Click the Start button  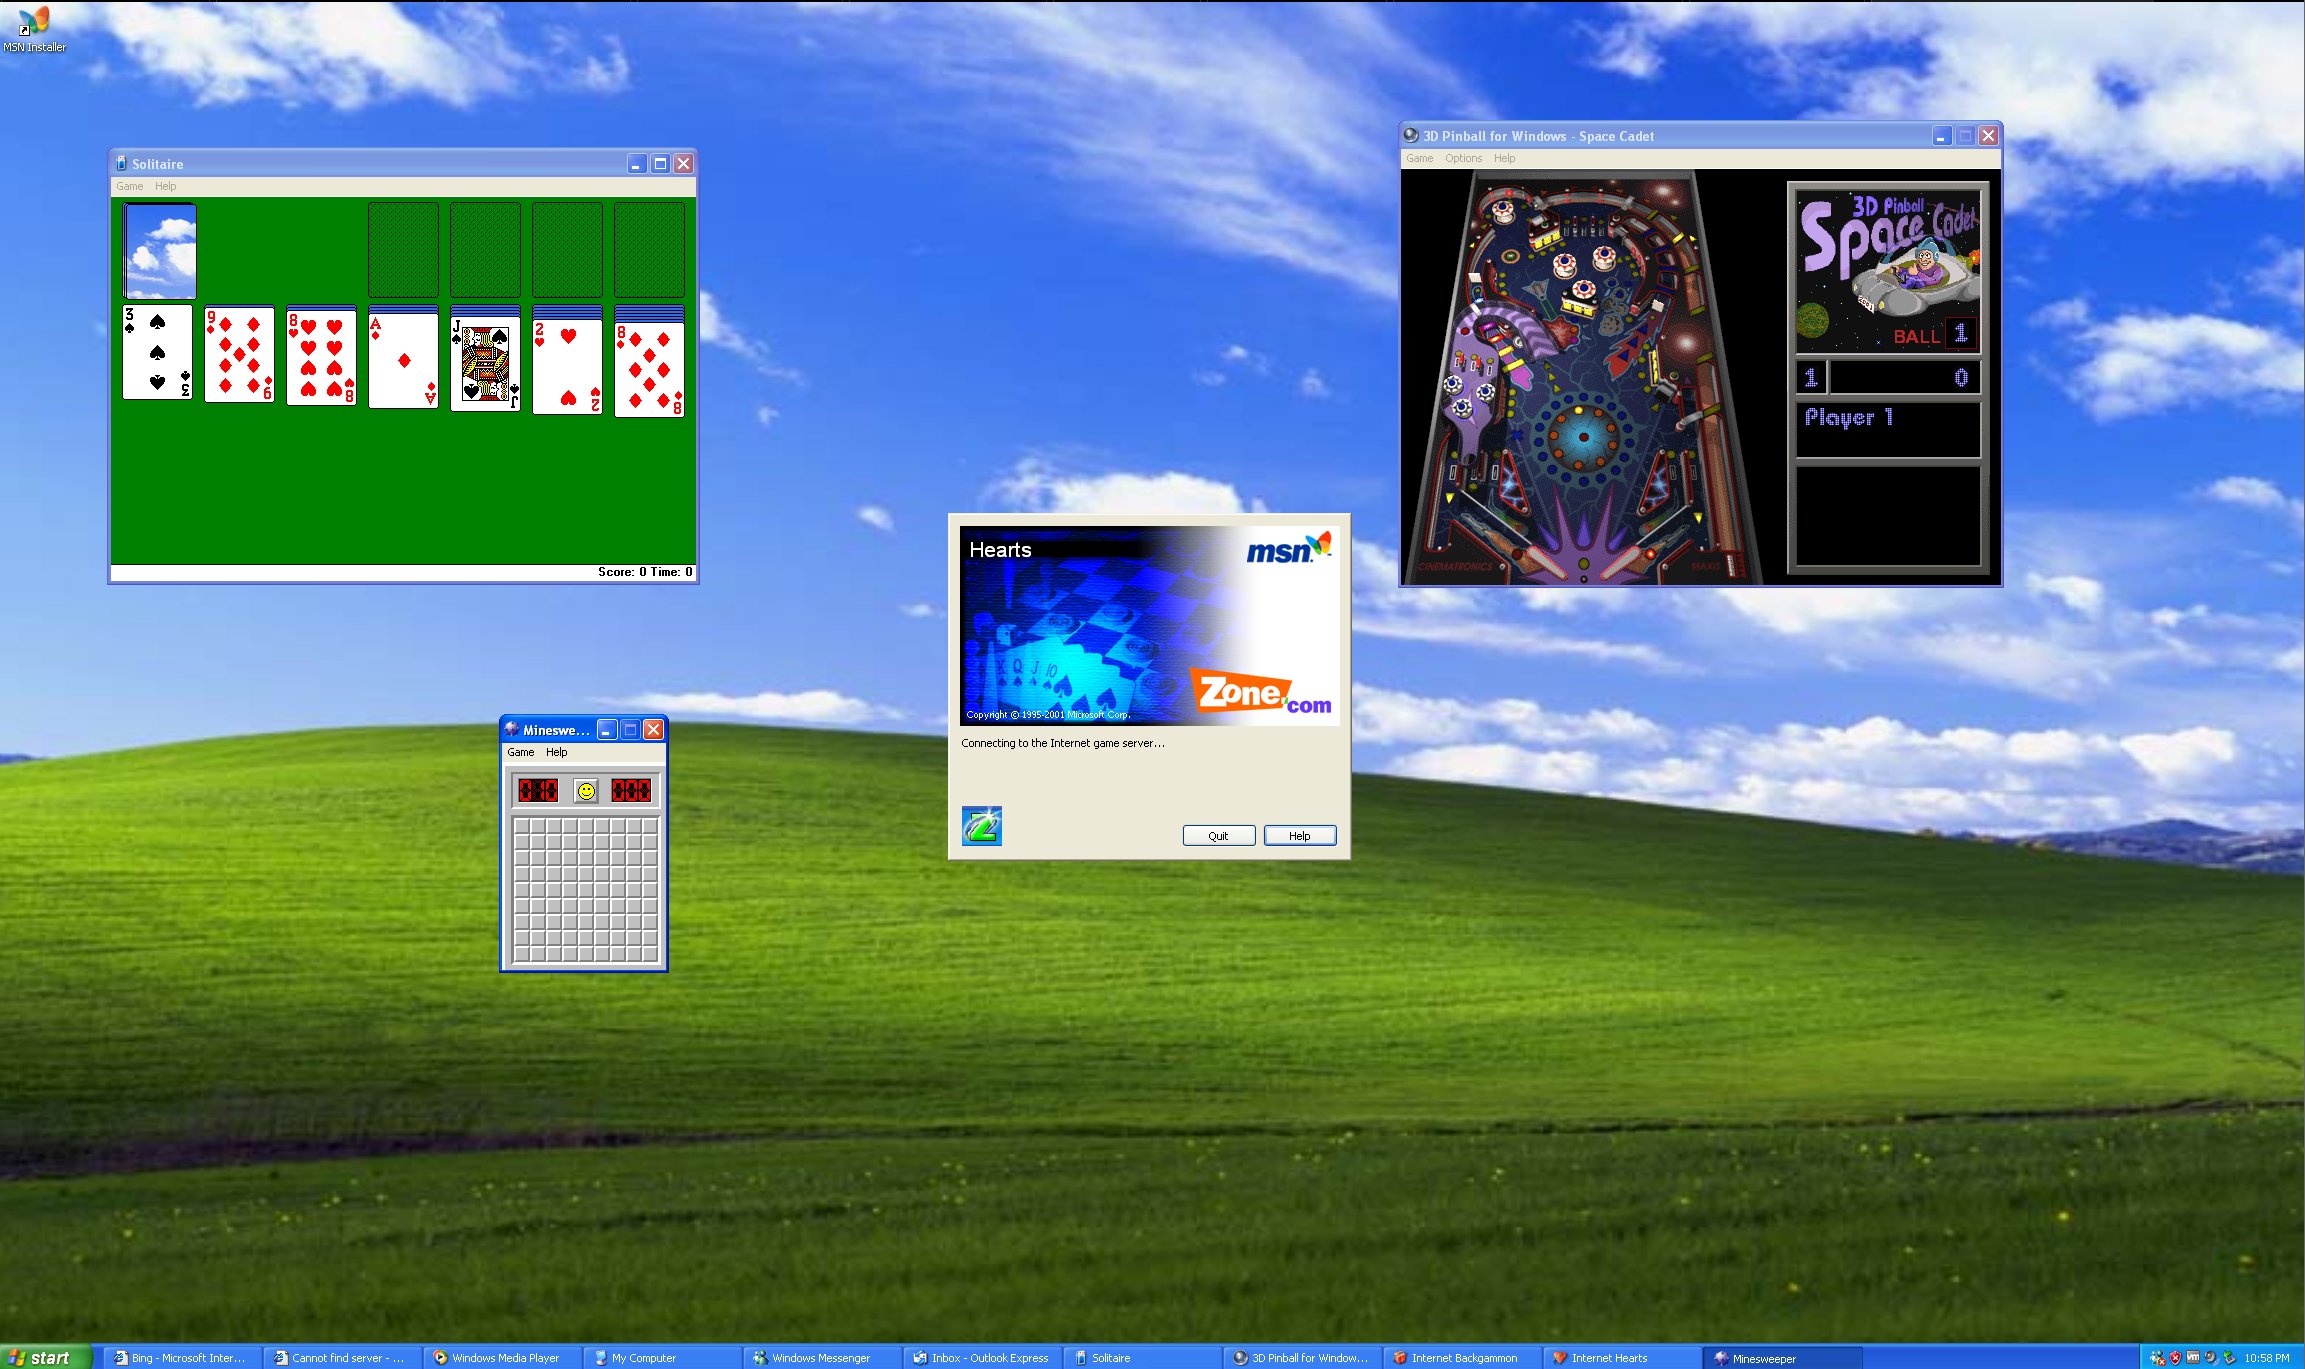pos(40,1357)
